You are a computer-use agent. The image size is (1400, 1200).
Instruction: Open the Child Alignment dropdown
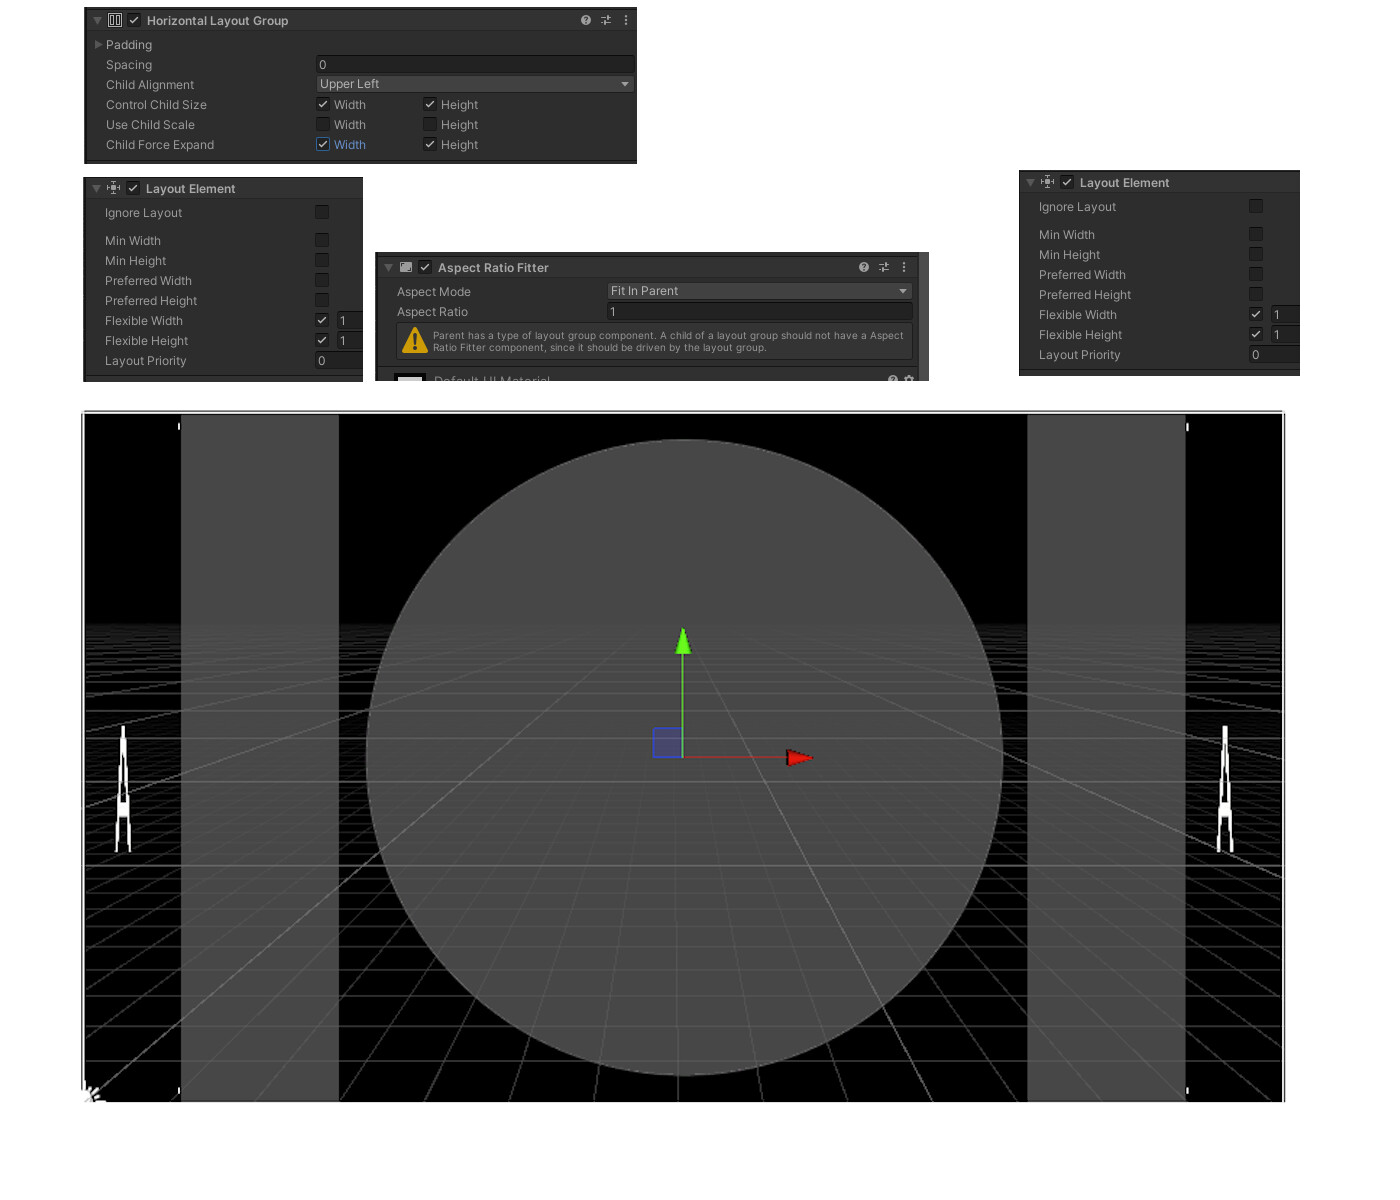(x=474, y=83)
